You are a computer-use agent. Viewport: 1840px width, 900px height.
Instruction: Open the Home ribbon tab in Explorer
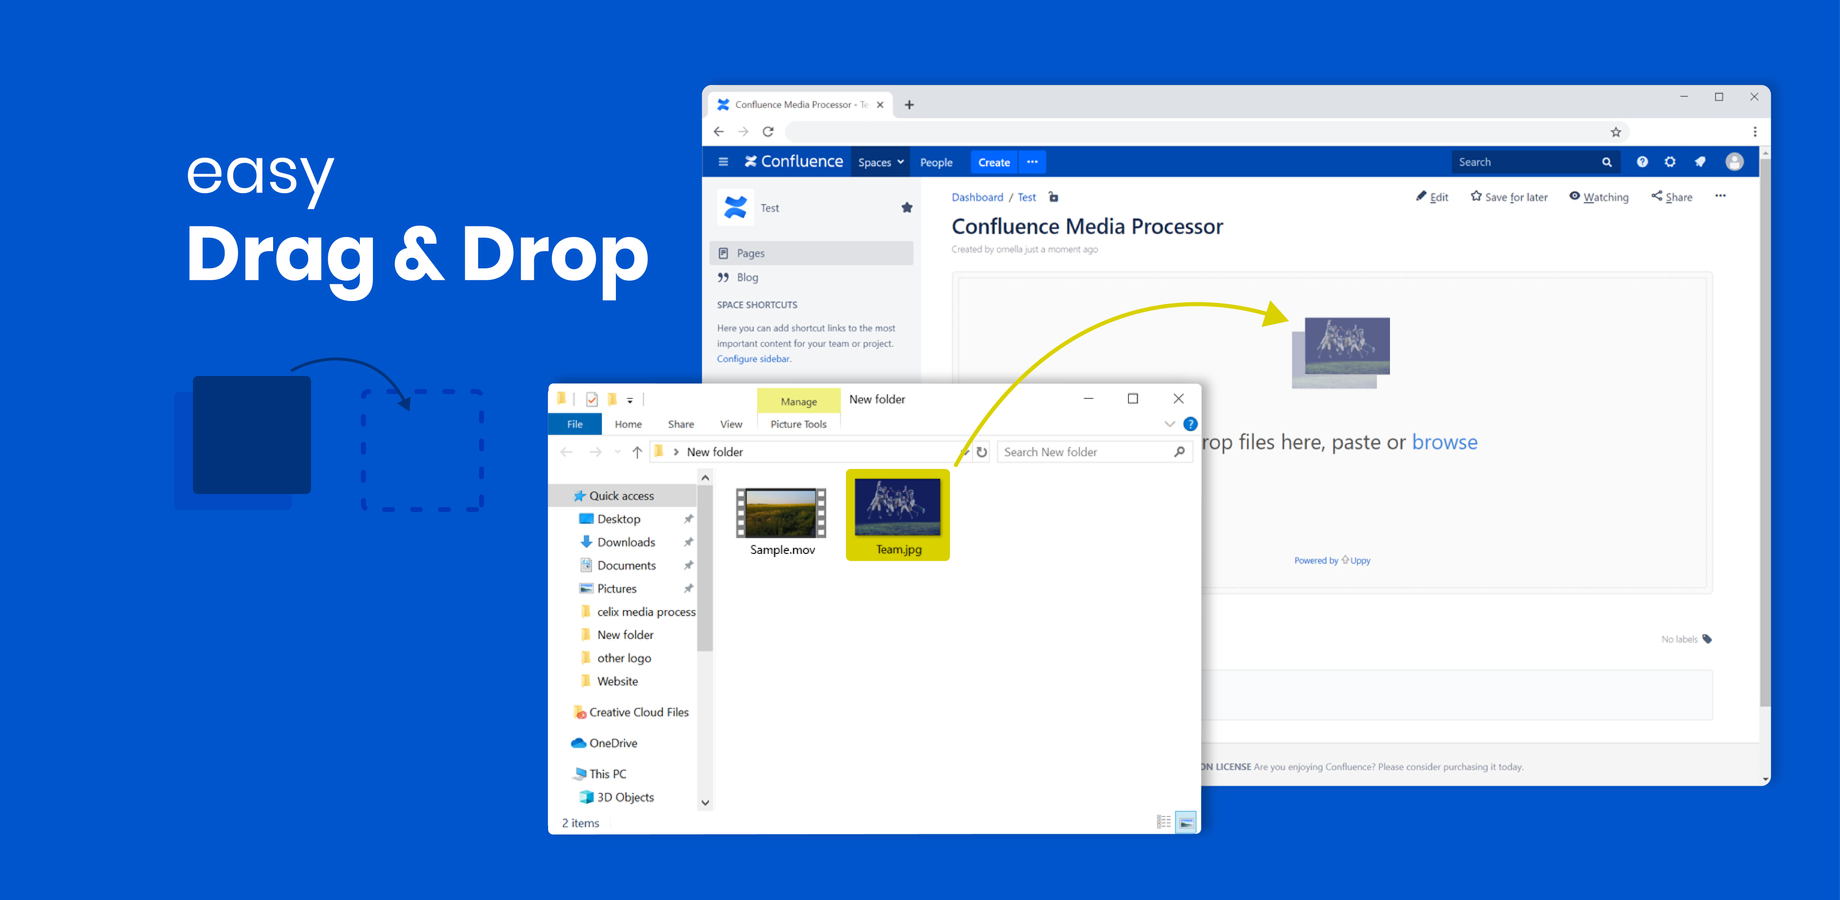pos(628,424)
